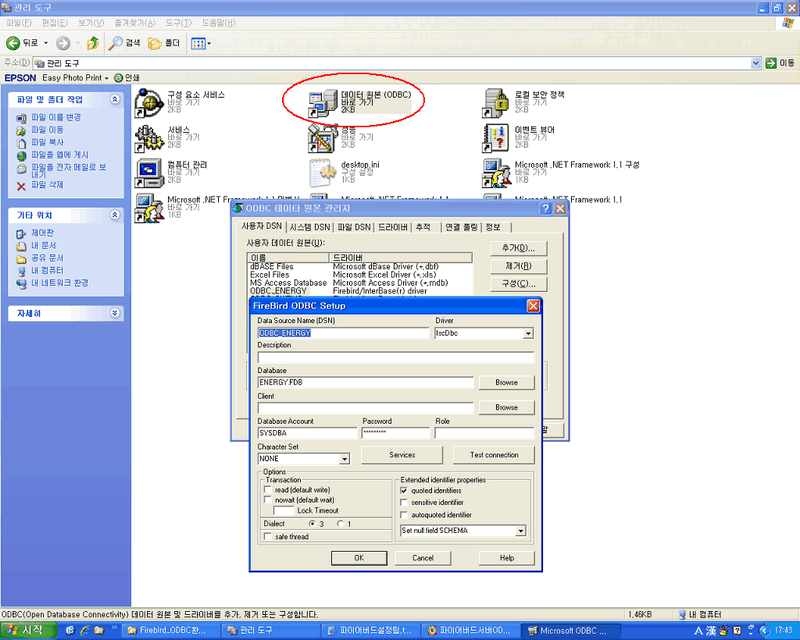
Task: Open the Services (서비스) gear shortcut icon
Action: [148, 138]
